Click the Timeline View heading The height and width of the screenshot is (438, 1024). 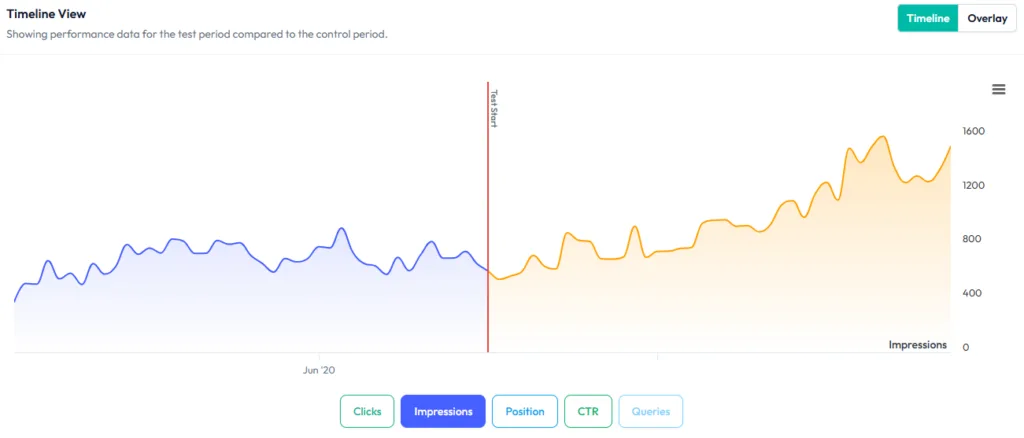(x=46, y=14)
